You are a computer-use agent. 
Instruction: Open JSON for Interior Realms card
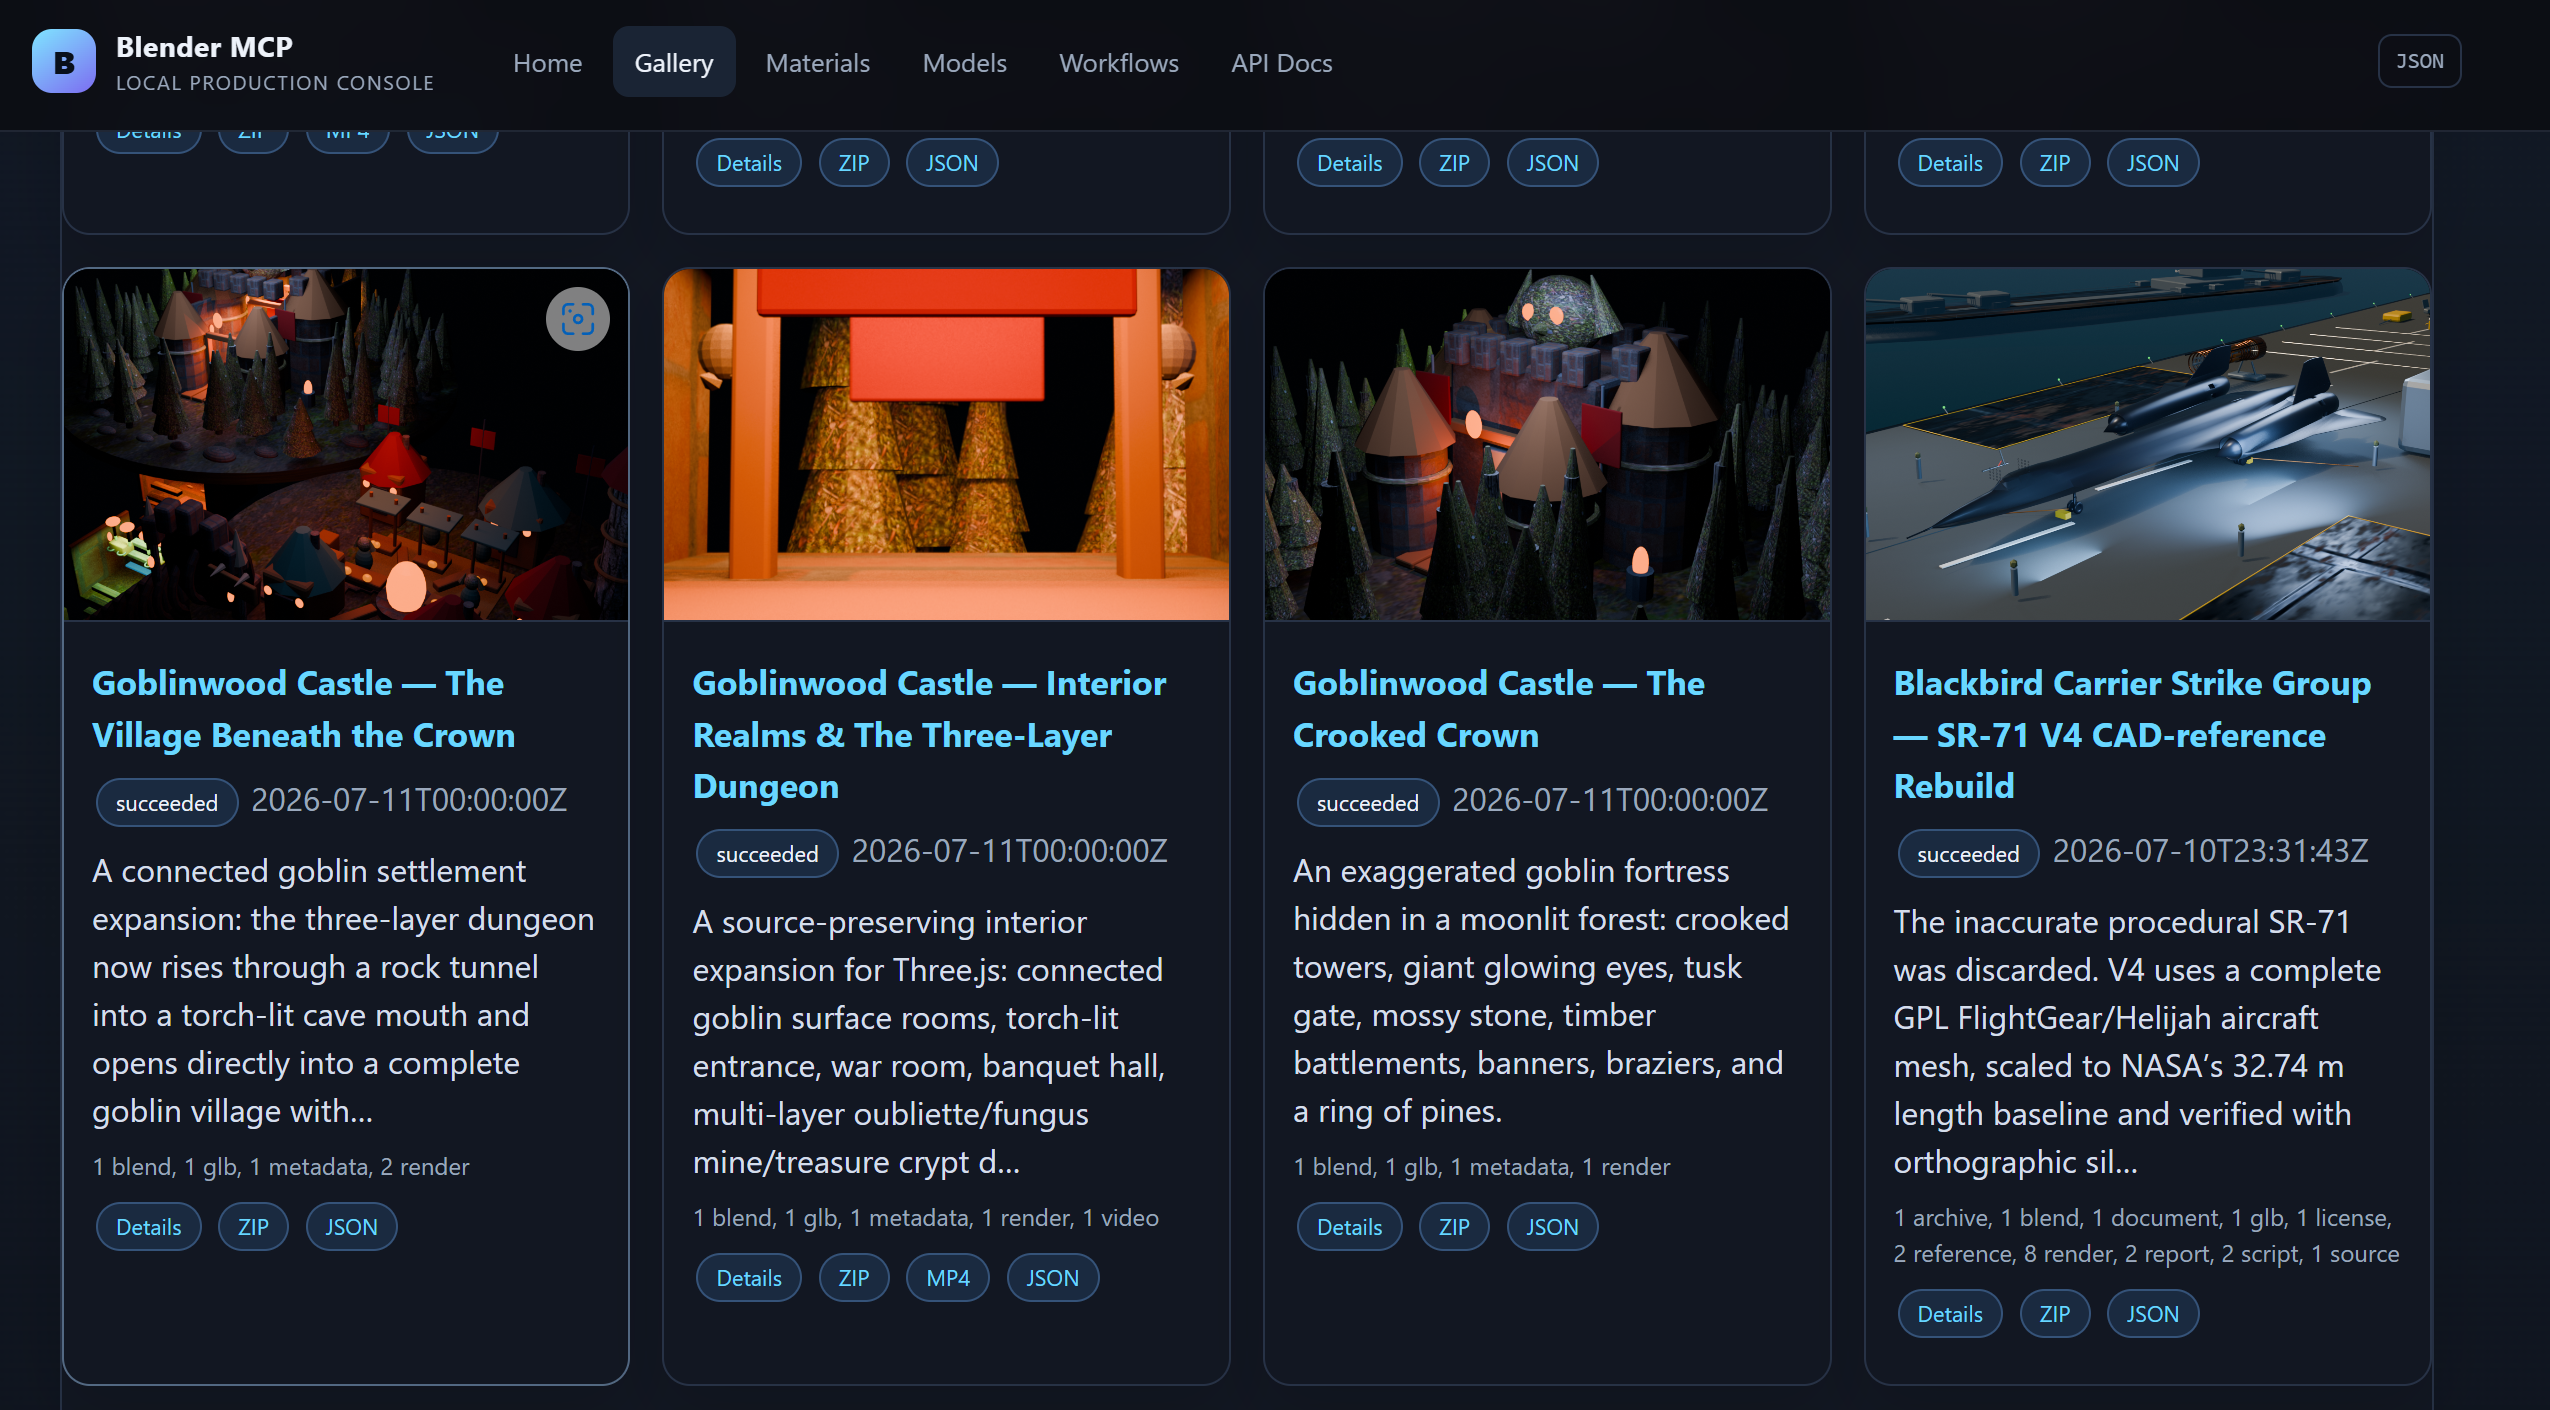click(1053, 1278)
